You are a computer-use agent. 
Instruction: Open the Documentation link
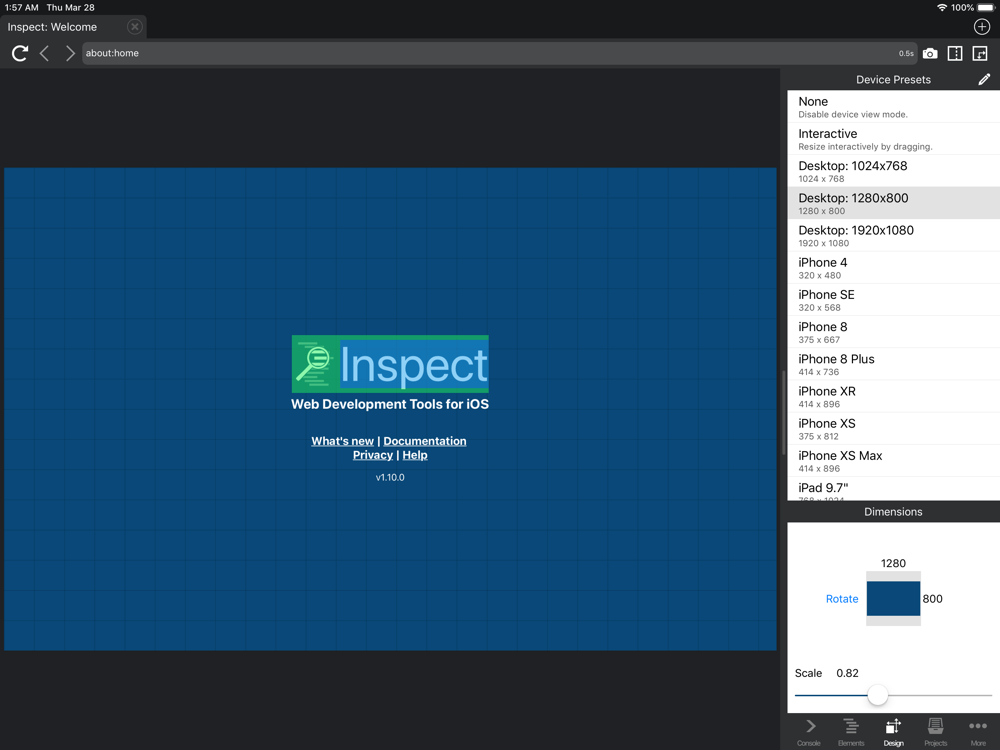[425, 441]
